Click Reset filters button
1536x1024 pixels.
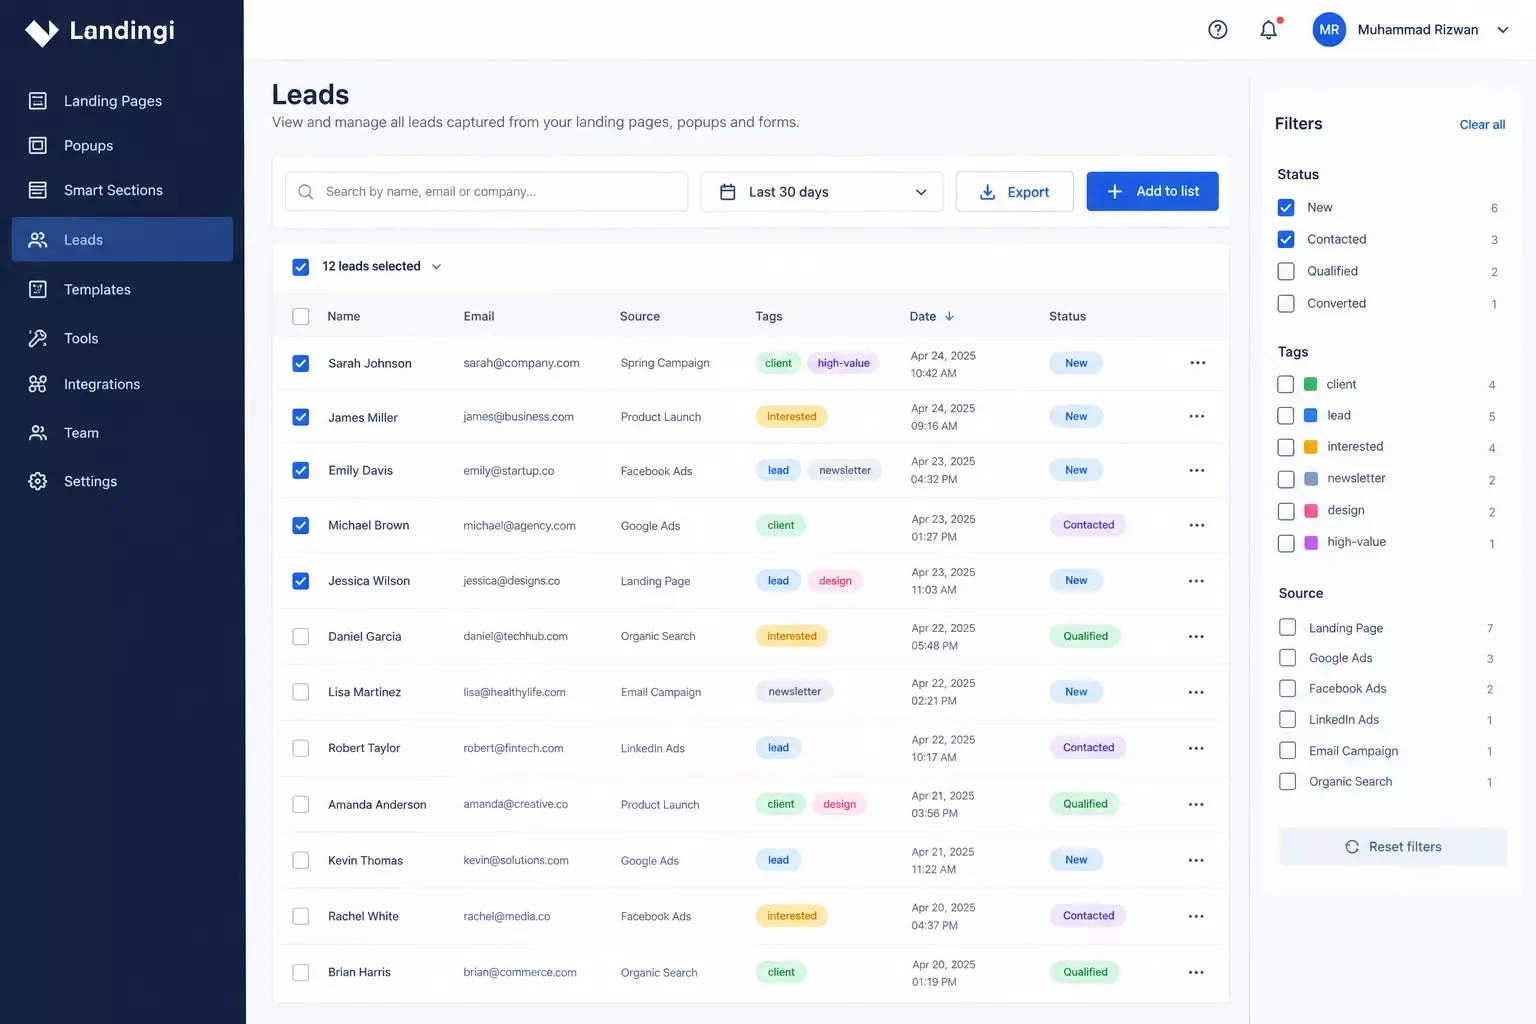coord(1393,846)
